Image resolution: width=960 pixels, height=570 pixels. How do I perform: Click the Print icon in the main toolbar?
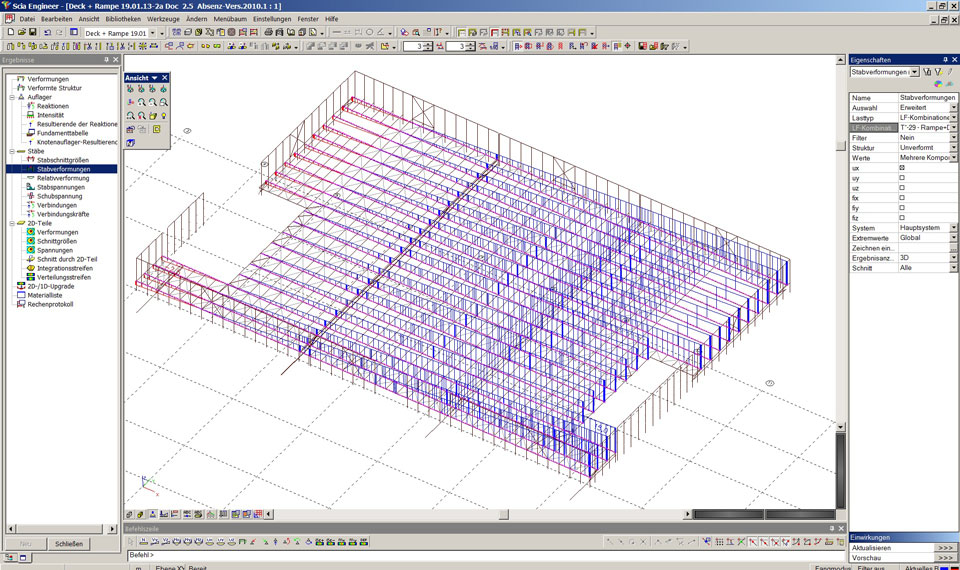pyautogui.click(x=269, y=32)
